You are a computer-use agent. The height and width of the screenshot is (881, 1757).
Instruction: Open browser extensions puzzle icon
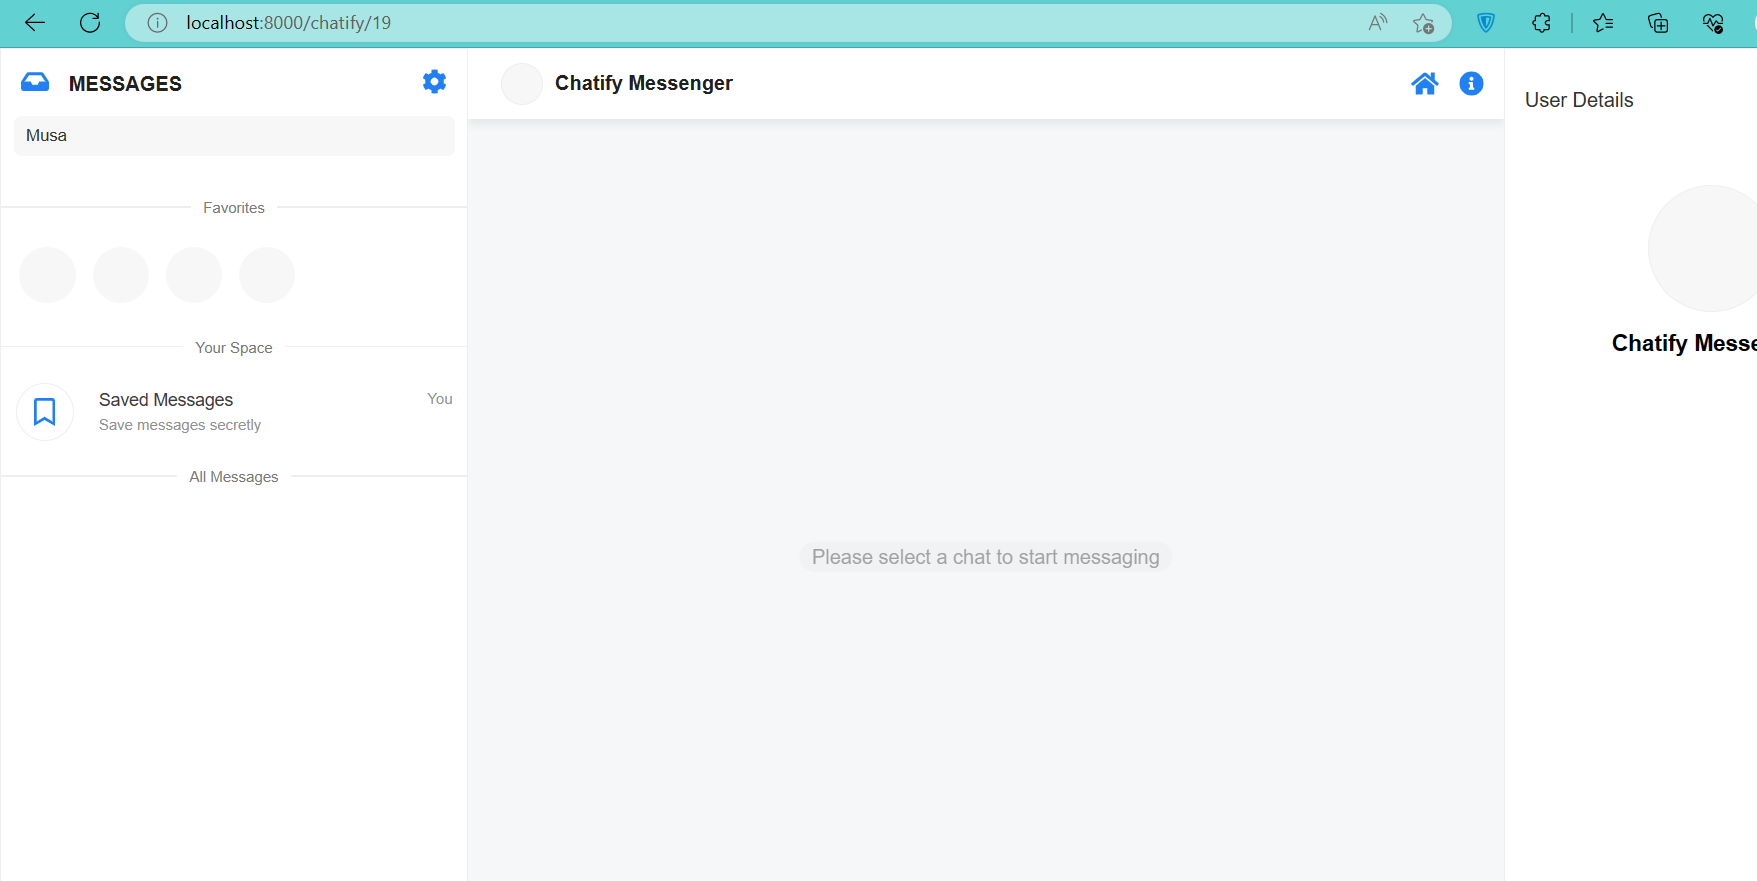point(1541,23)
